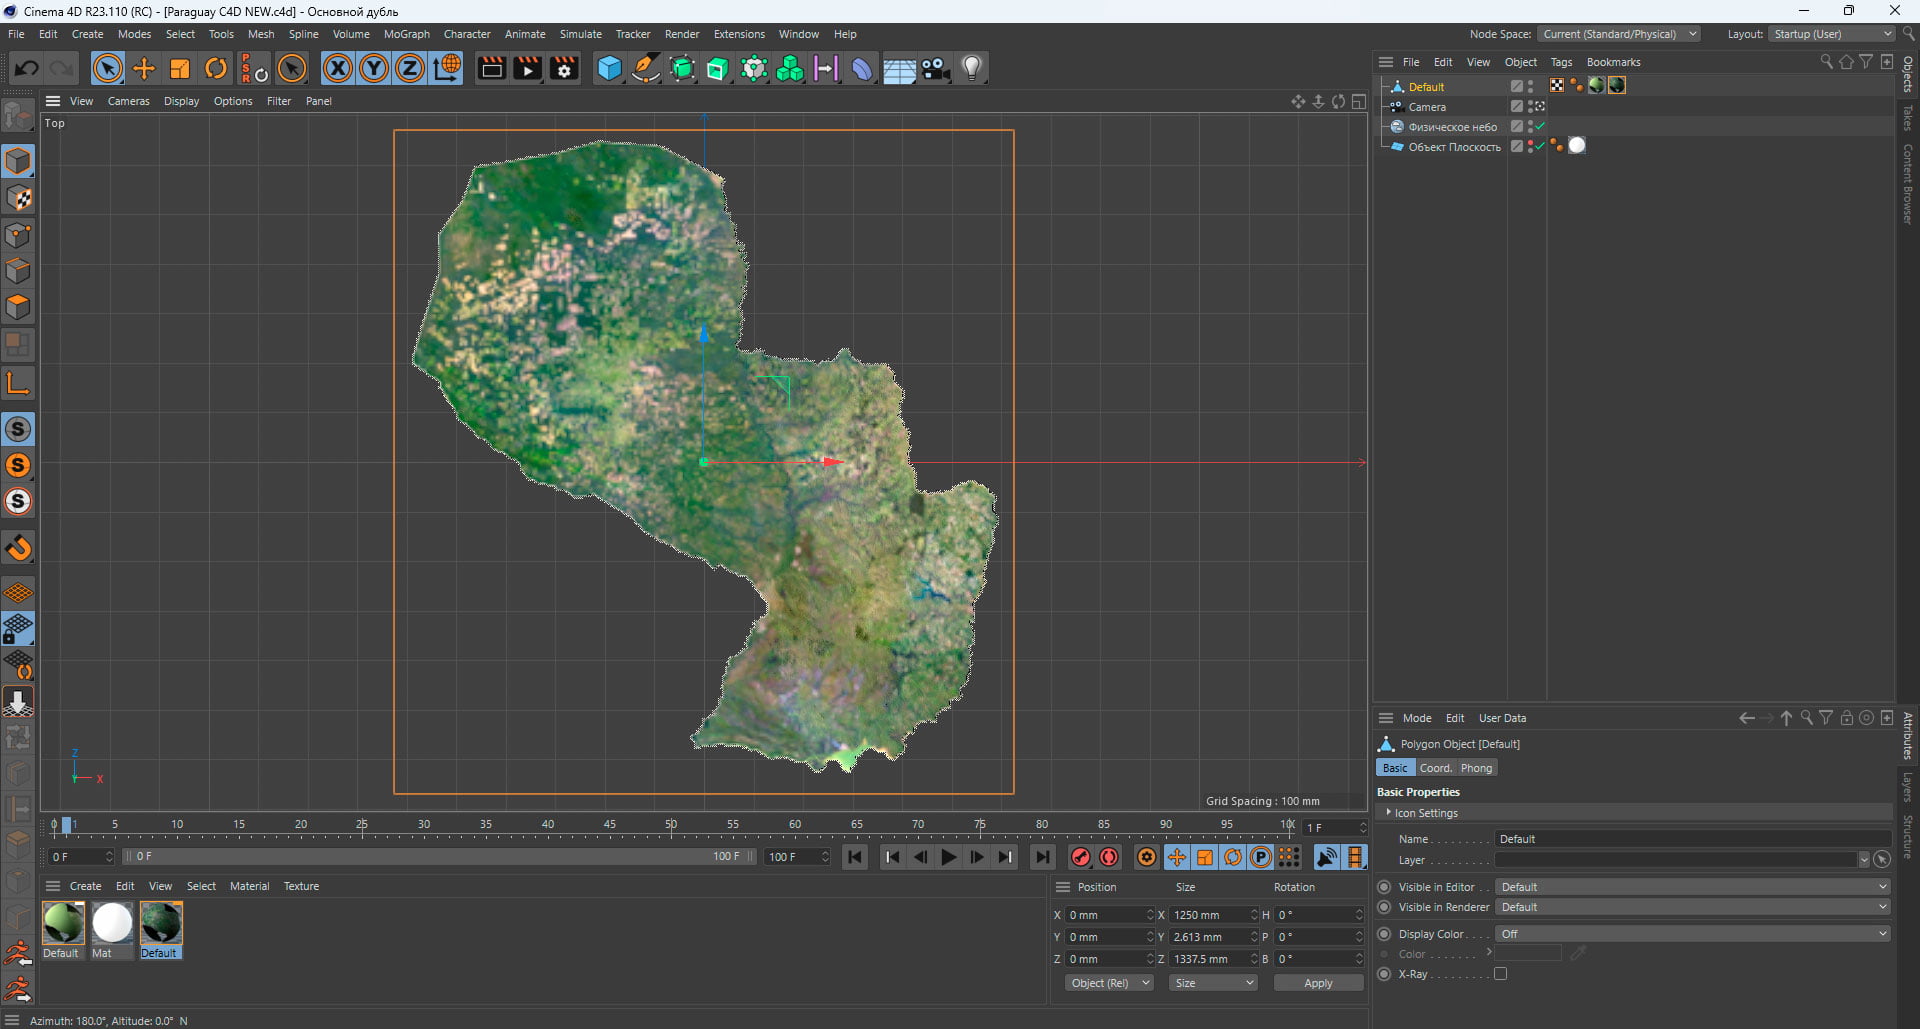Click the Apply button
This screenshot has height=1029, width=1920.
(x=1318, y=983)
